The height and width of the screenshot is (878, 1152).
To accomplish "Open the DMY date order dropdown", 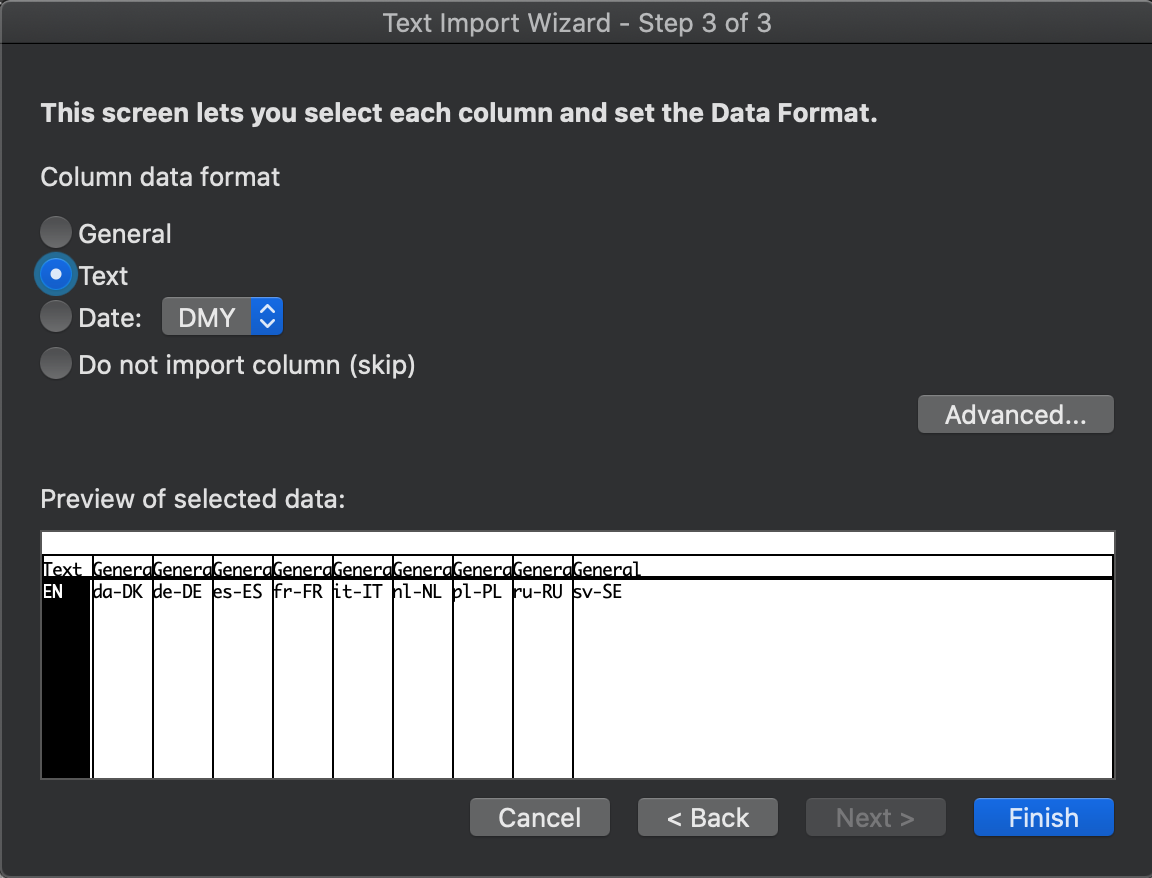I will [223, 317].
